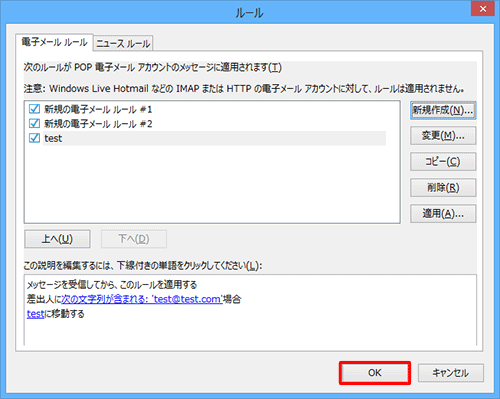Close the ルール dialog window

click(483, 9)
